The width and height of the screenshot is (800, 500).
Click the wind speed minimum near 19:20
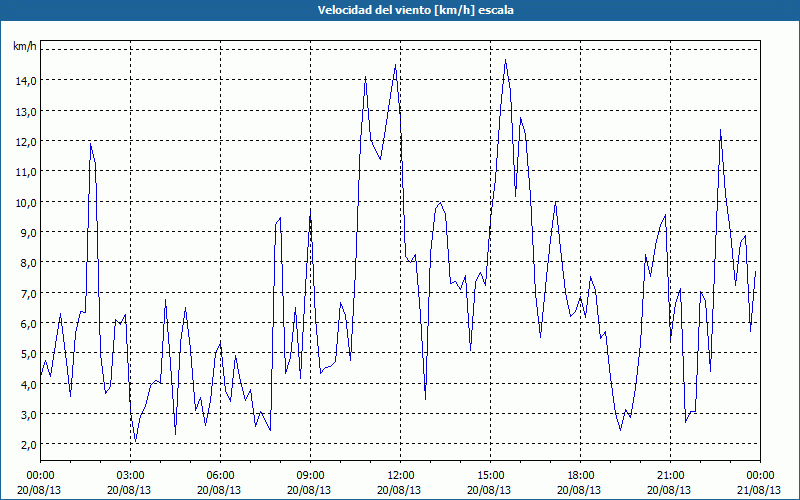(620, 430)
